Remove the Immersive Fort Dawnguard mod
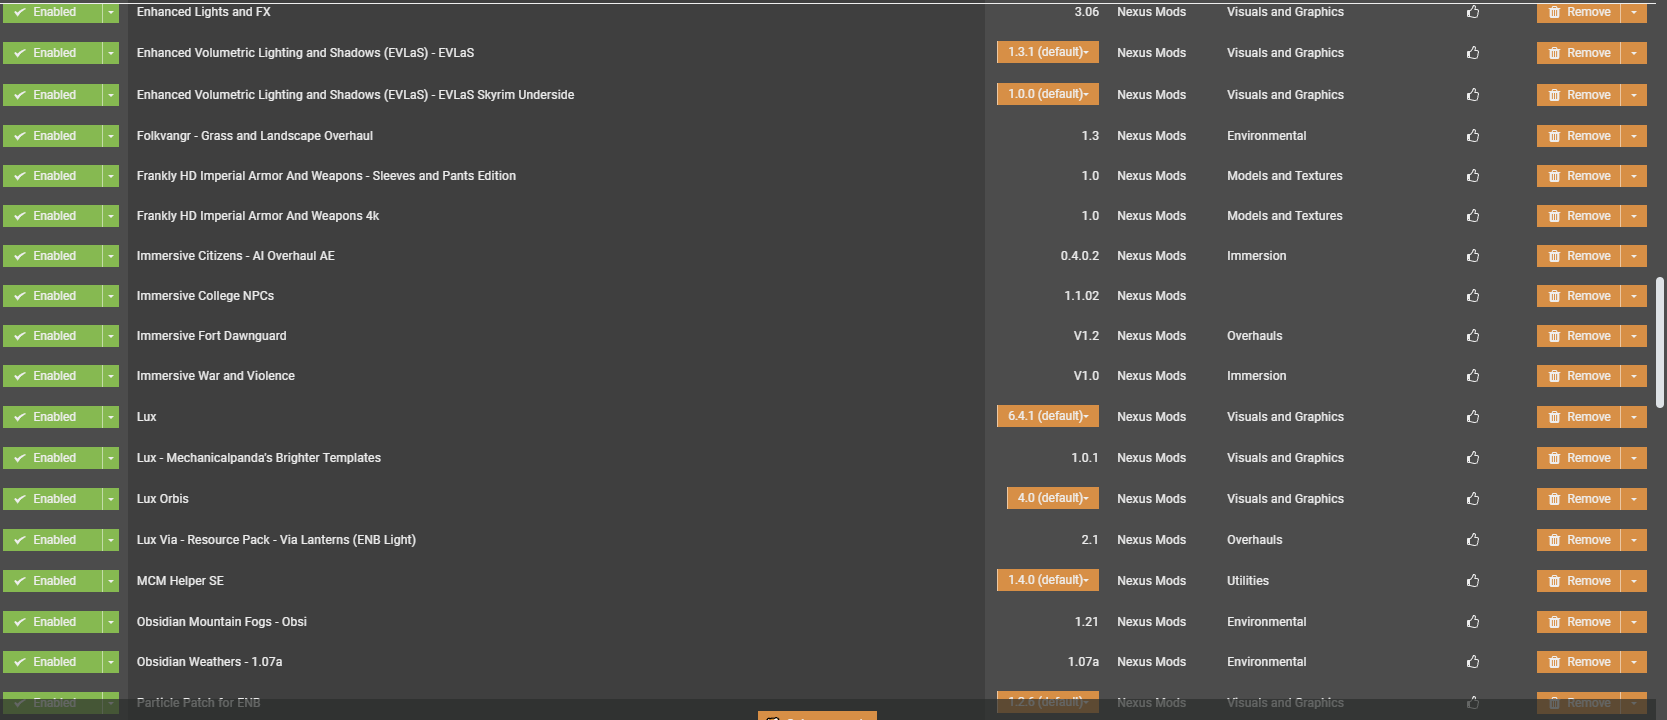This screenshot has width=1667, height=720. [x=1579, y=336]
